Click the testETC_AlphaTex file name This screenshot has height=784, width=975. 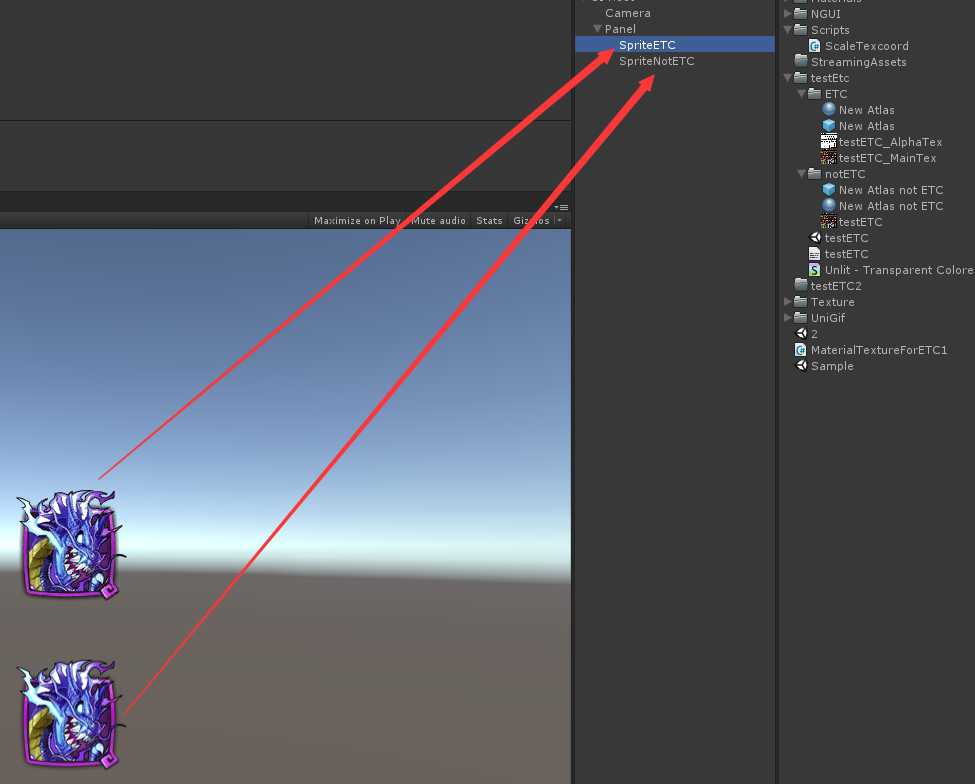coord(890,142)
